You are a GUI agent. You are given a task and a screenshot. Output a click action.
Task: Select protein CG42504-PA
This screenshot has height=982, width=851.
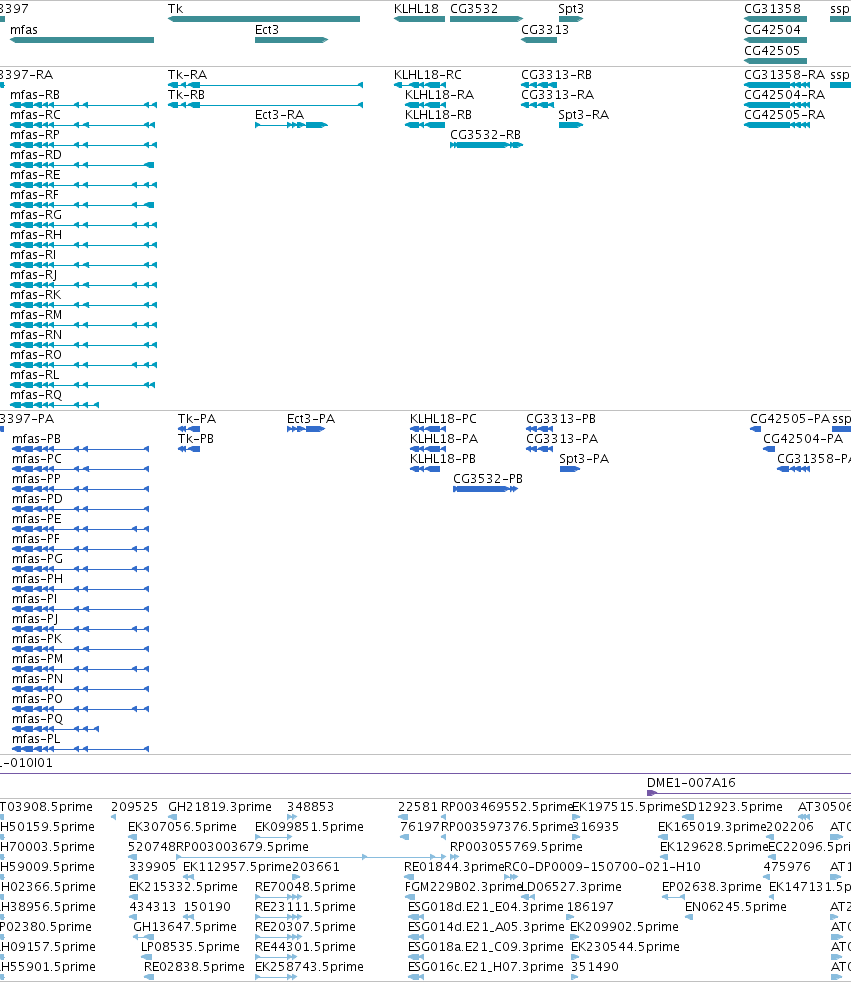pos(770,449)
